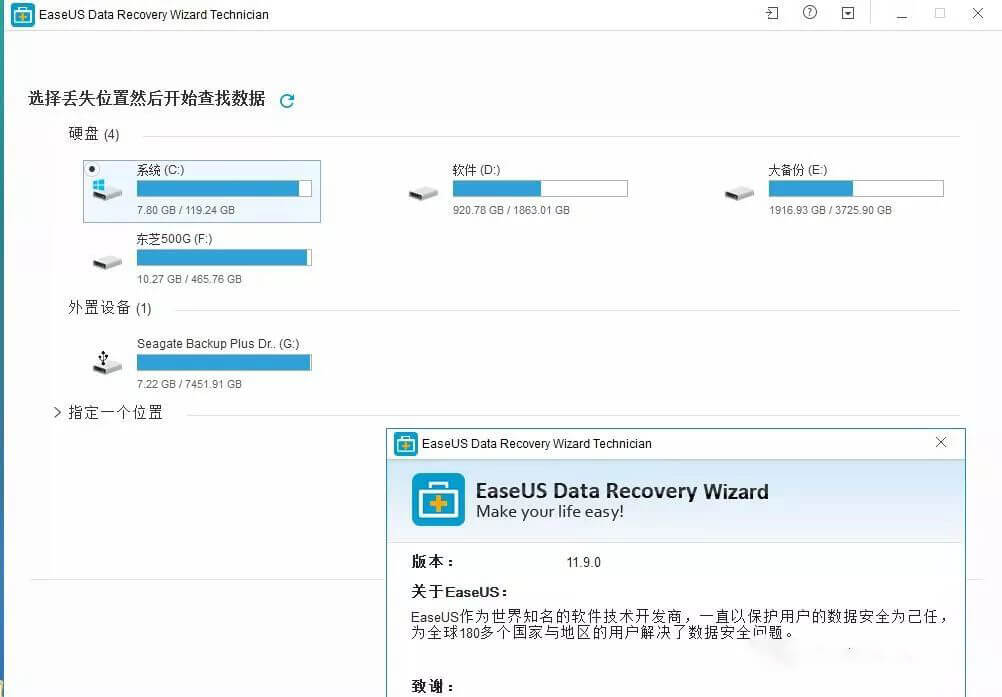Click the 920.78 GB / 1863.01 GB size text
Viewport: 1002px width, 697px height.
coord(511,210)
